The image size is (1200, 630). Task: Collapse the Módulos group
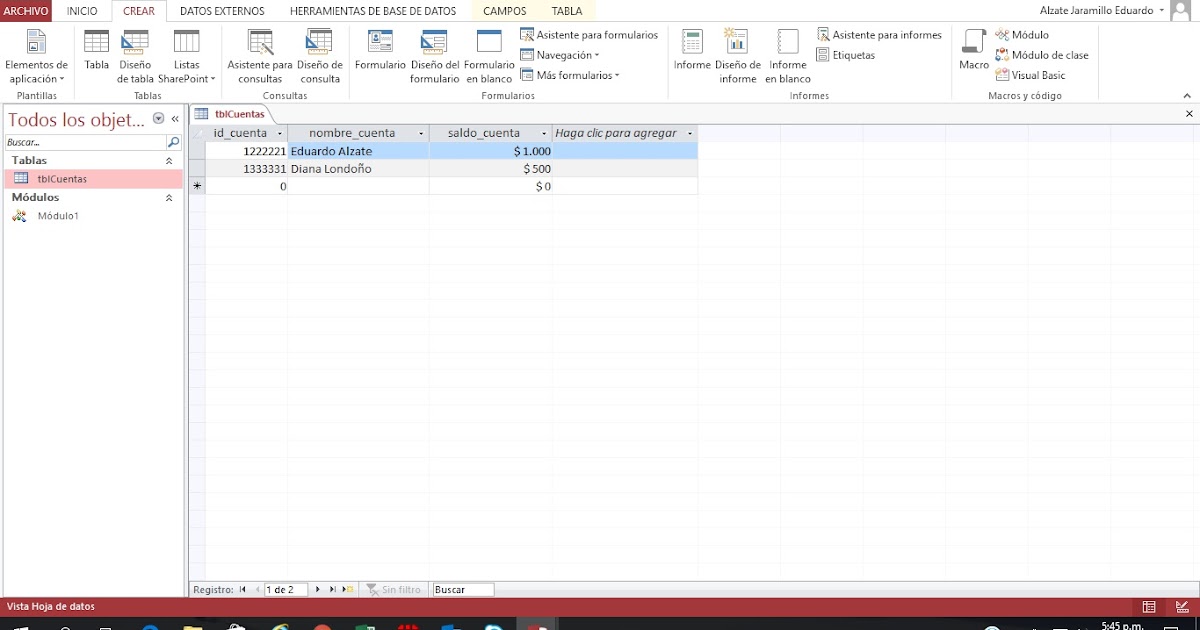tap(169, 197)
